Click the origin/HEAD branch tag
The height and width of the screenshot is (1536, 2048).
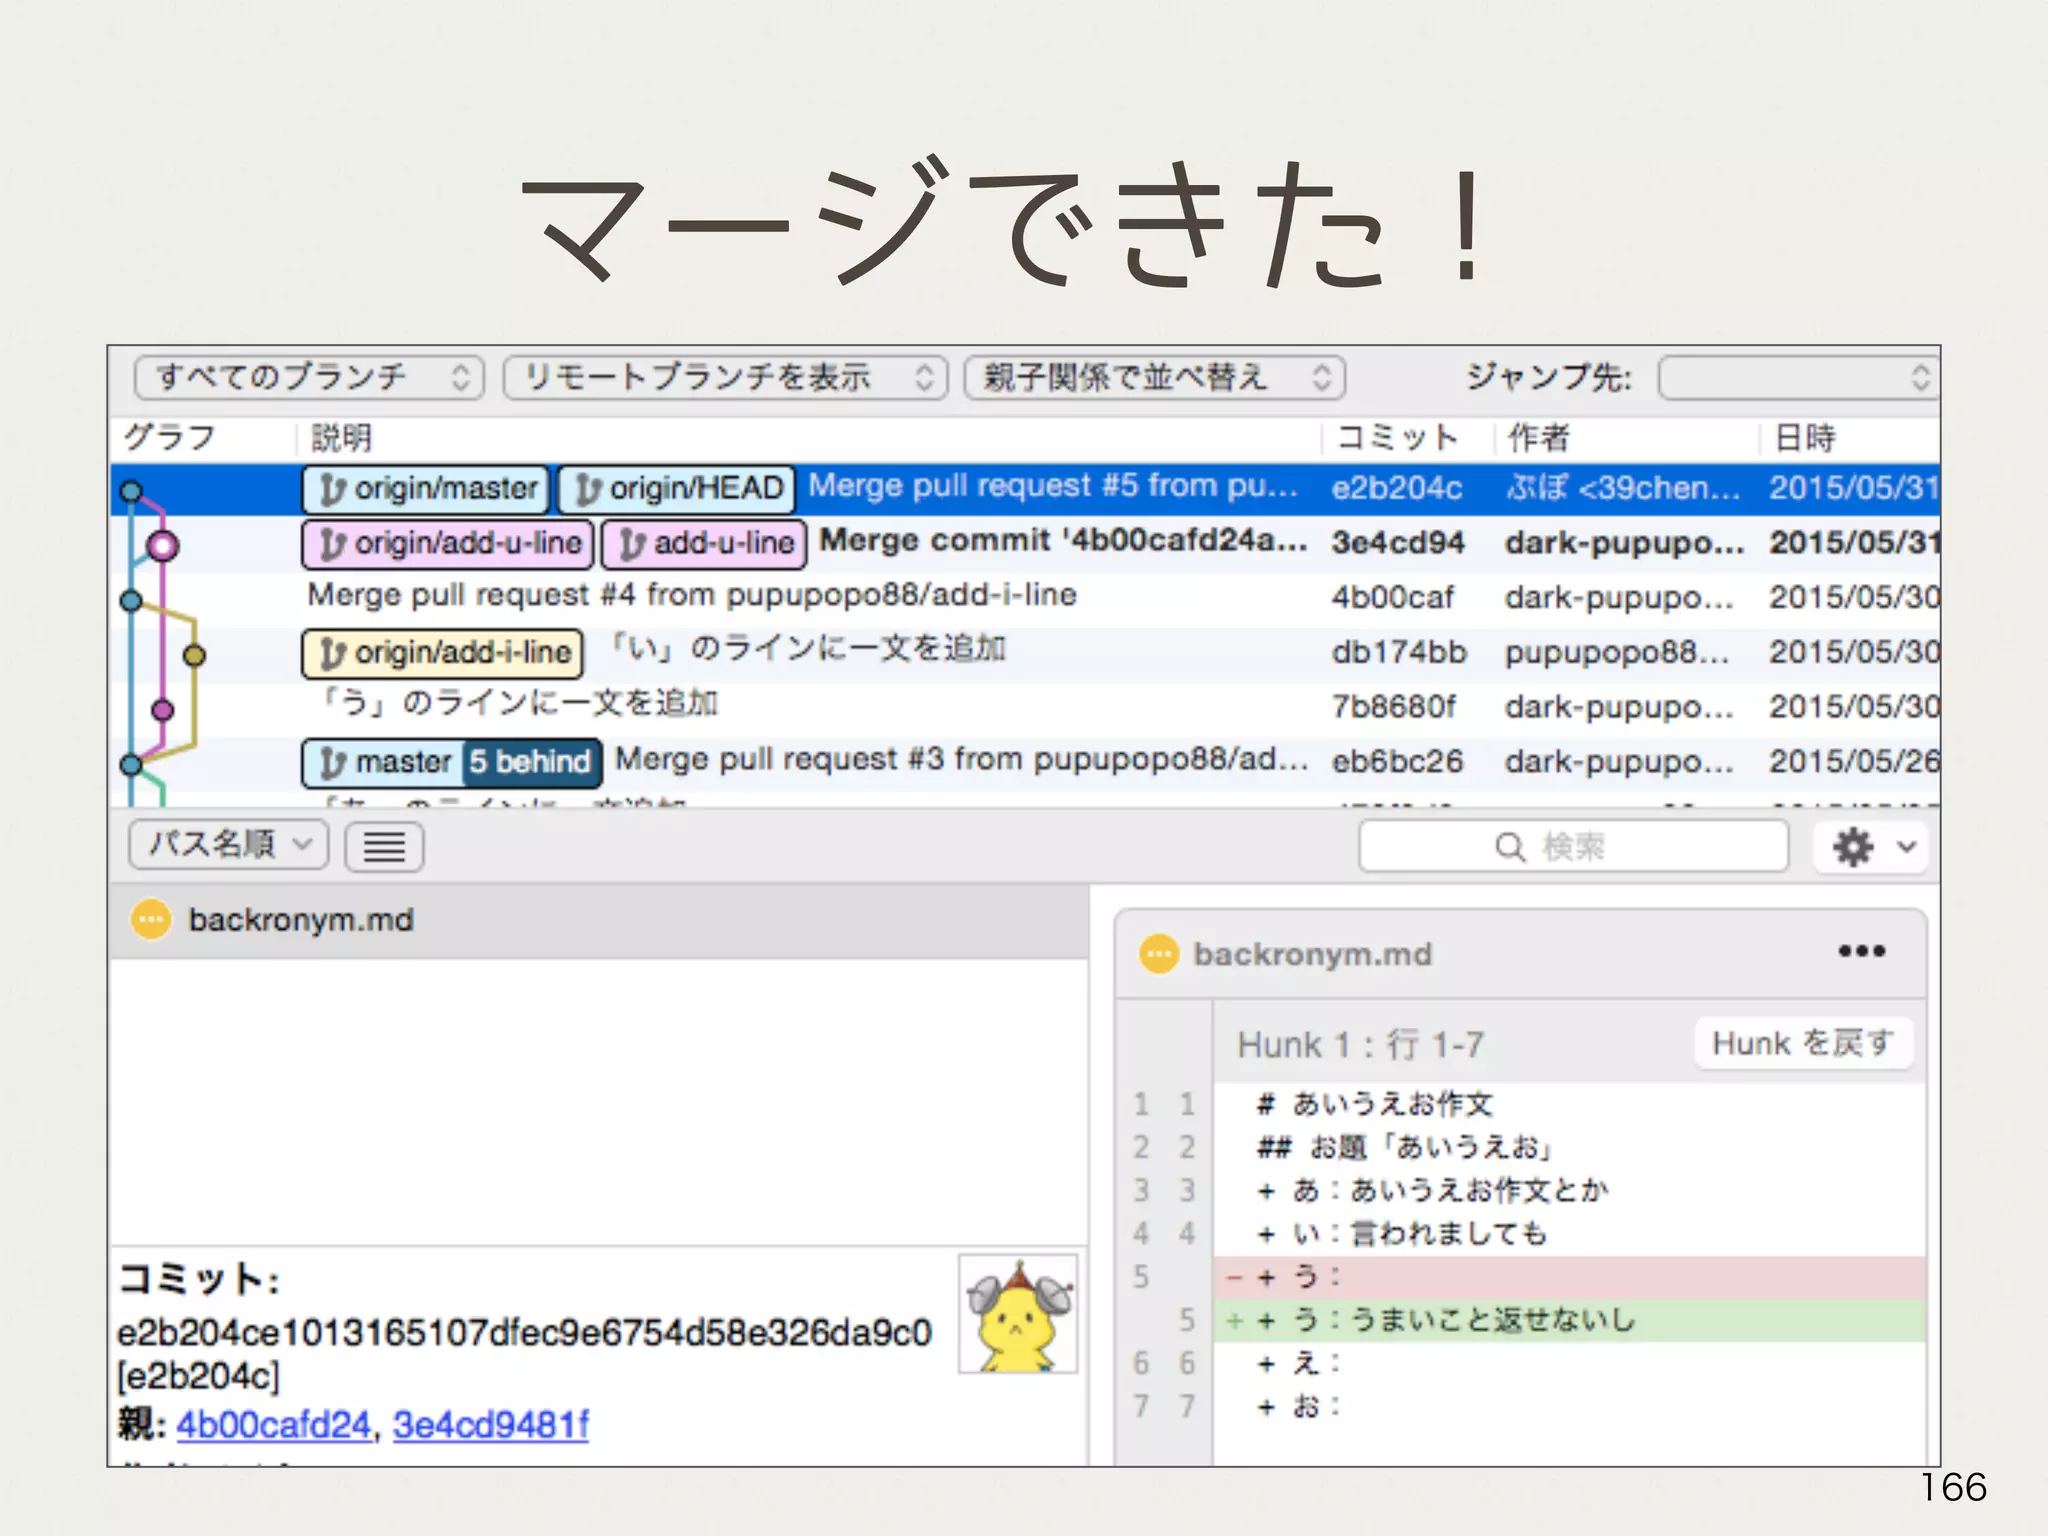coord(677,489)
